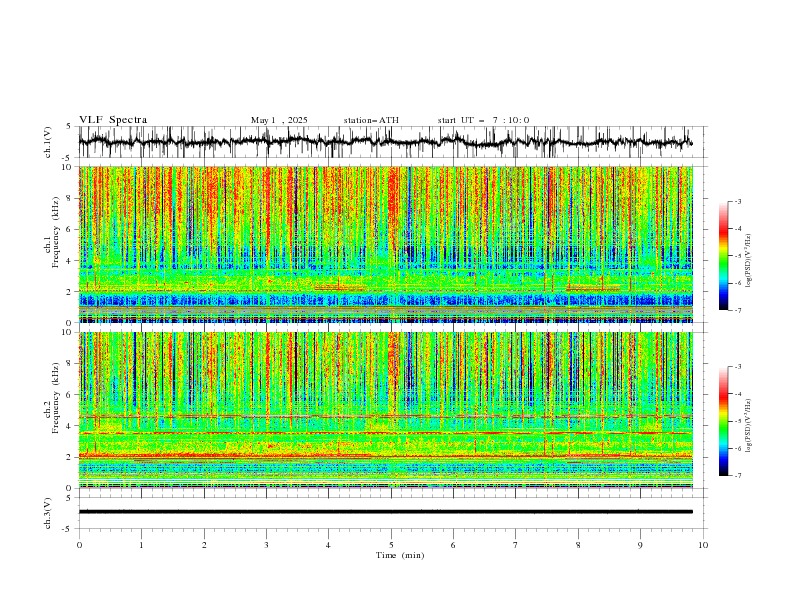Screen dimensions: 792x612
Task: Click the ch.2 PSD color bar
Action: click(x=723, y=421)
